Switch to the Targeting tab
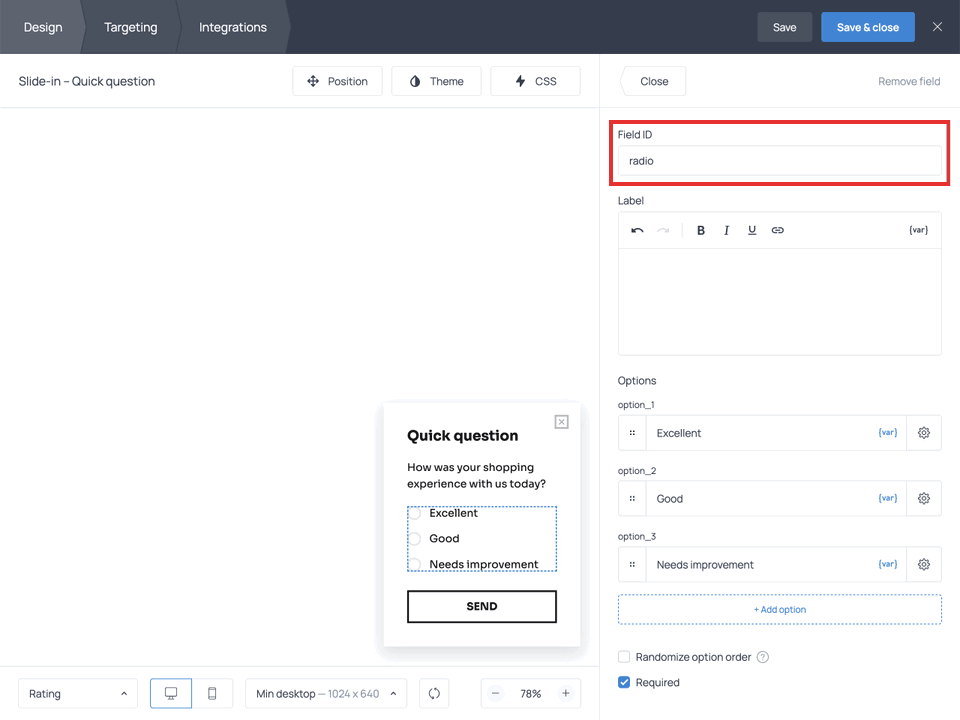This screenshot has width=960, height=720. (x=130, y=27)
